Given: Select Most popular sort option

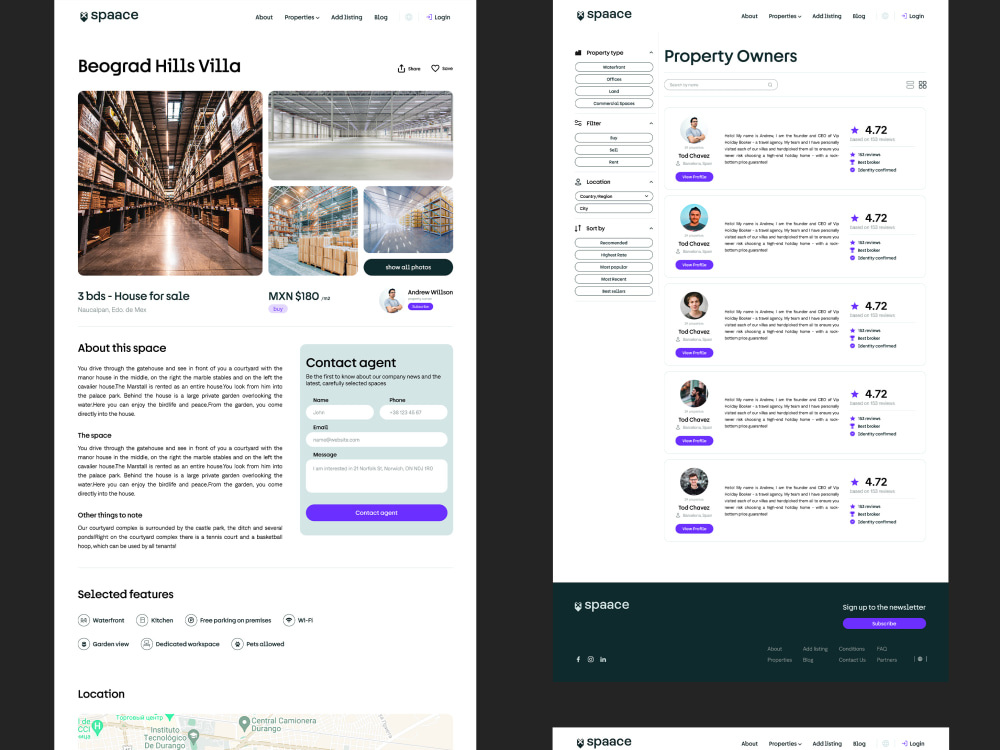Looking at the screenshot, I should coord(614,267).
